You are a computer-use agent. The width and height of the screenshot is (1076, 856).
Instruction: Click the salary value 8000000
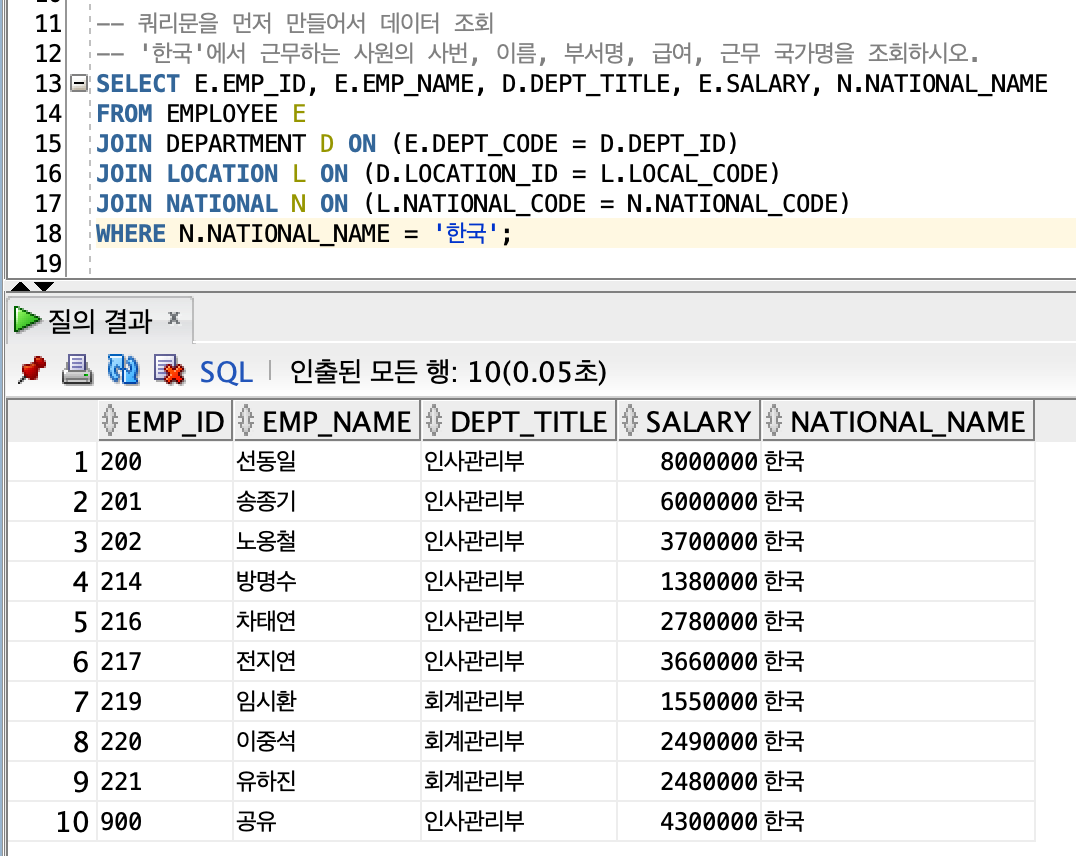click(688, 461)
